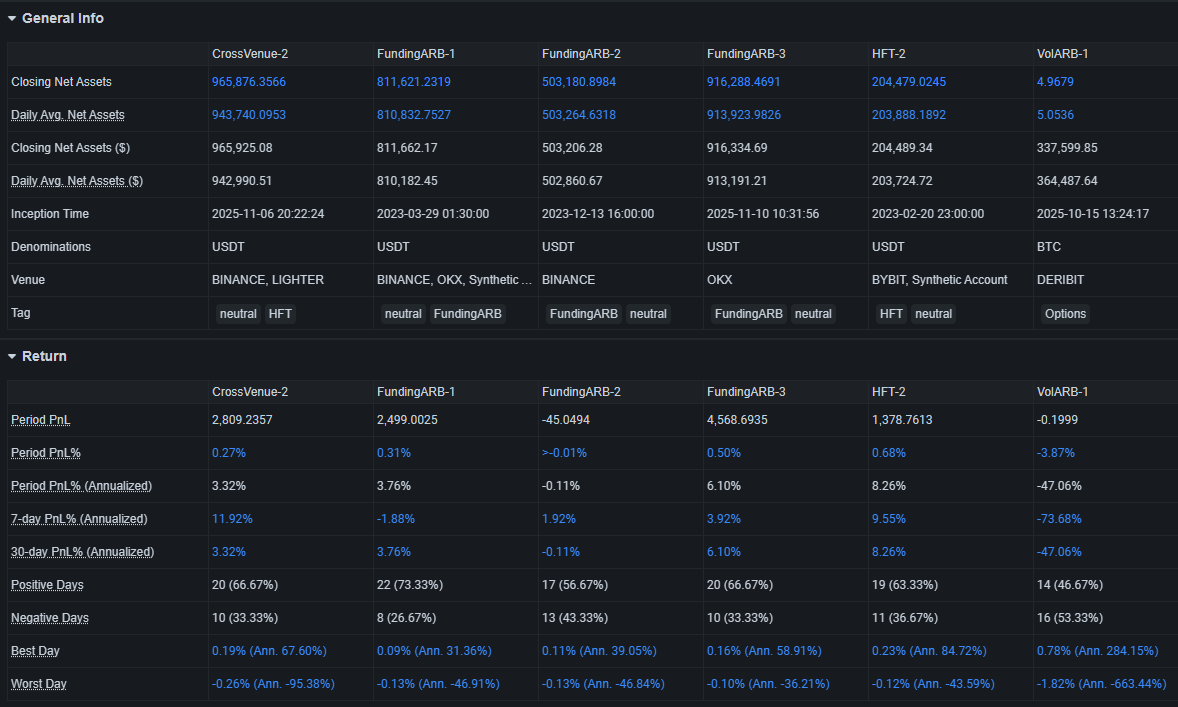The width and height of the screenshot is (1178, 707).
Task: Click the -3.87% Period PnL% value
Action: point(1056,453)
